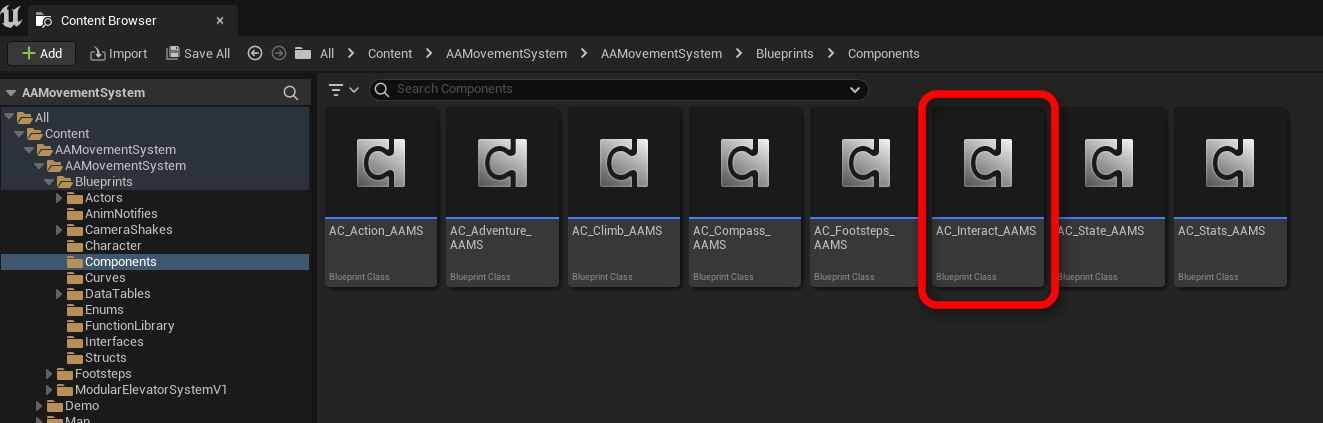
Task: Select the AC_Action_AAMS blueprint asset
Action: coord(381,197)
